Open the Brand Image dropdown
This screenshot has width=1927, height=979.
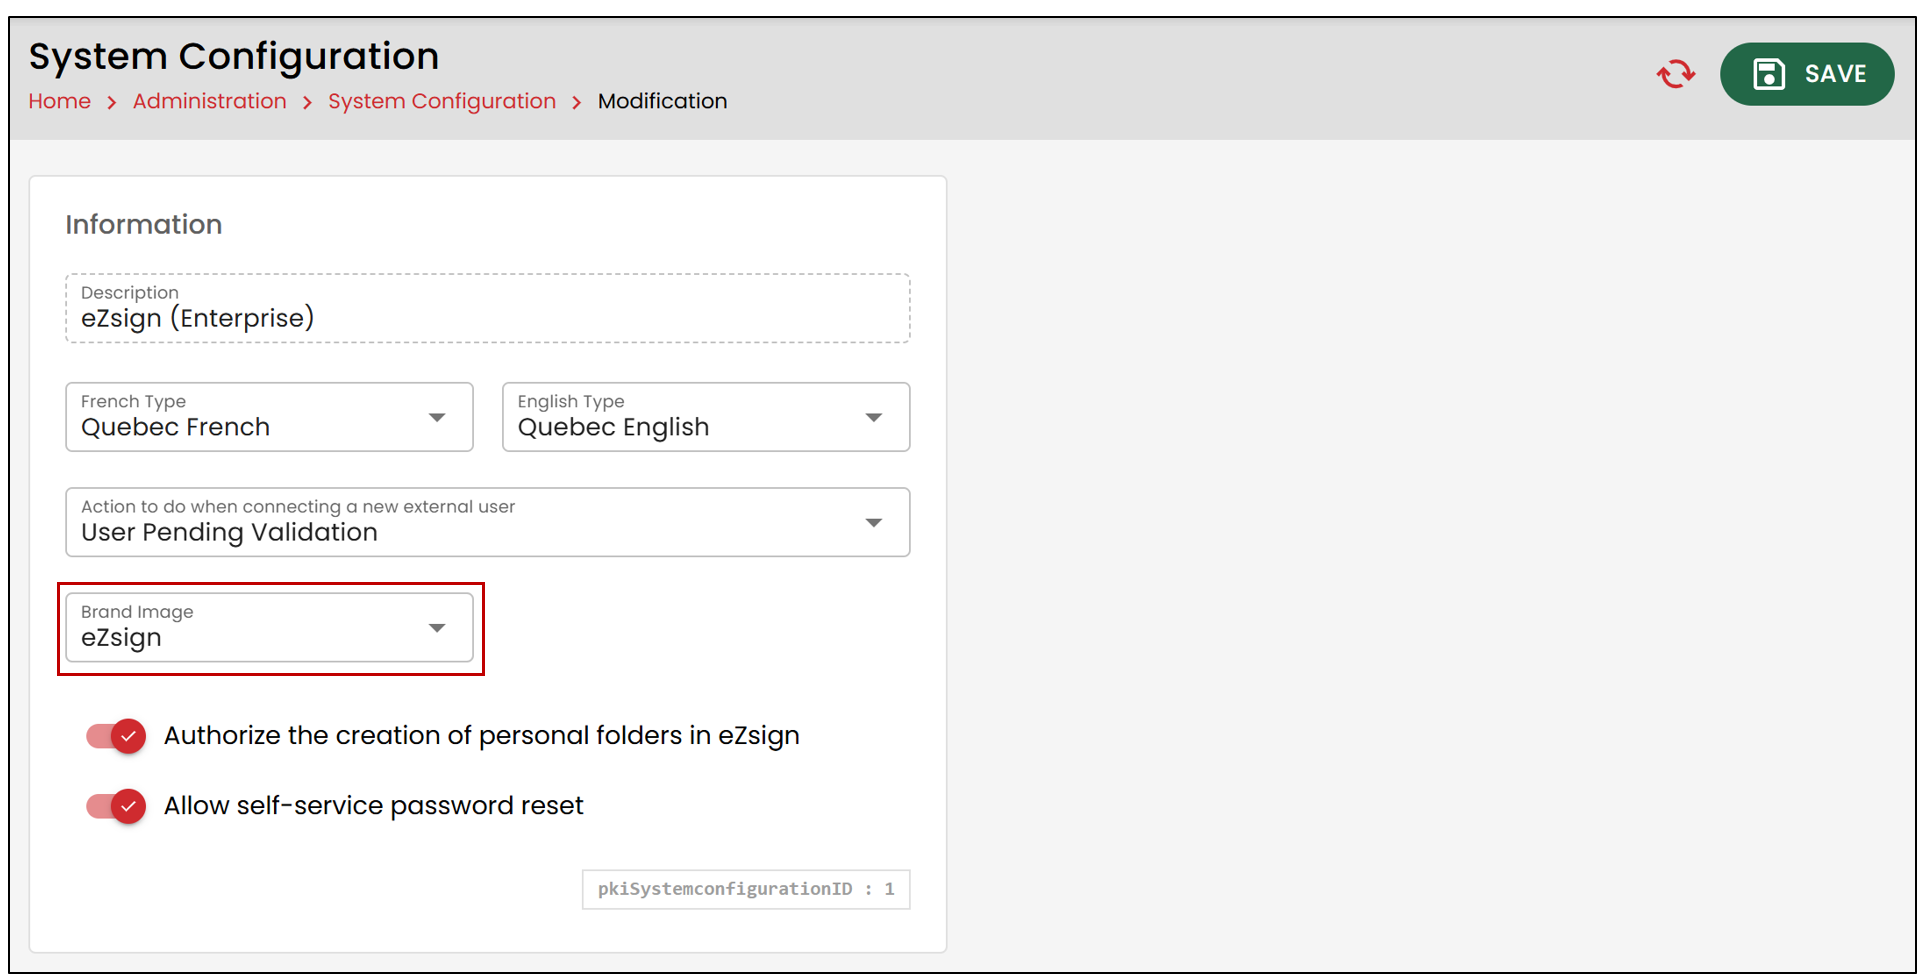tap(269, 627)
